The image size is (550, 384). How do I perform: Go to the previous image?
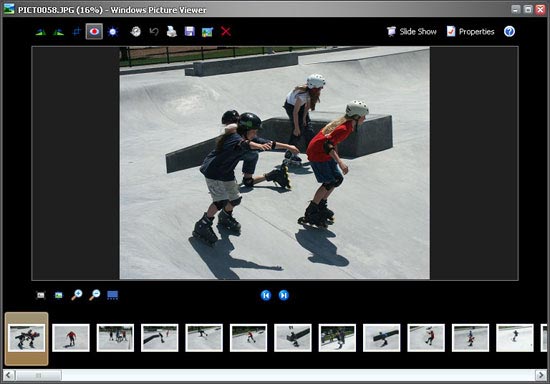pos(266,295)
